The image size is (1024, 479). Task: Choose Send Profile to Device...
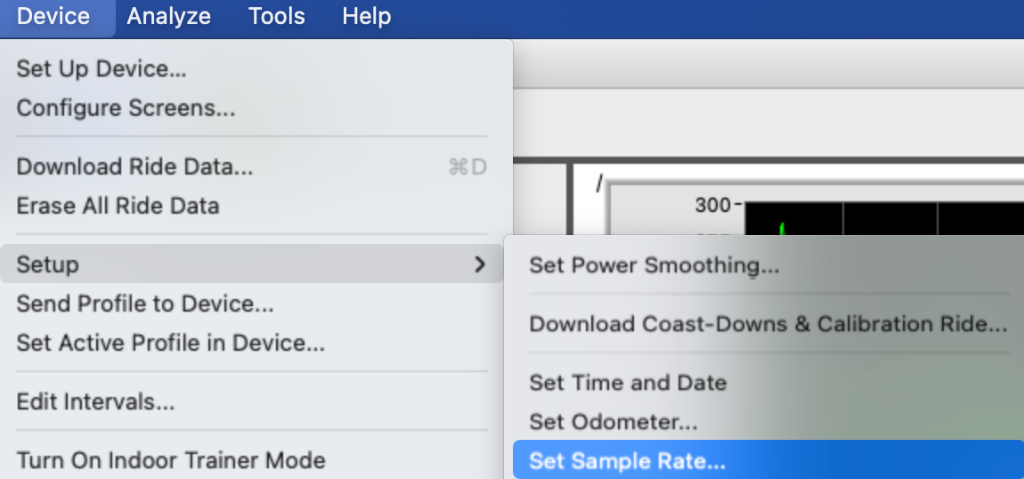click(x=145, y=304)
